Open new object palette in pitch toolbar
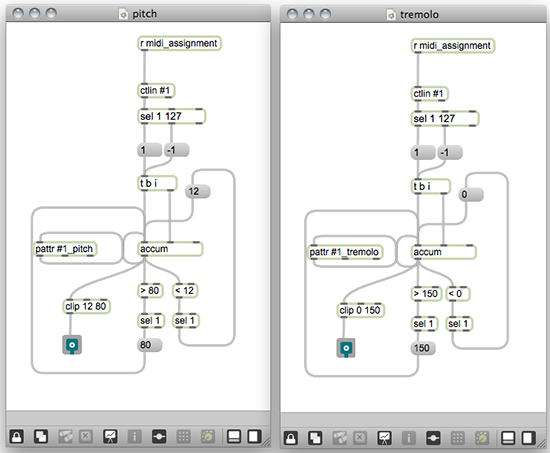 (x=41, y=437)
